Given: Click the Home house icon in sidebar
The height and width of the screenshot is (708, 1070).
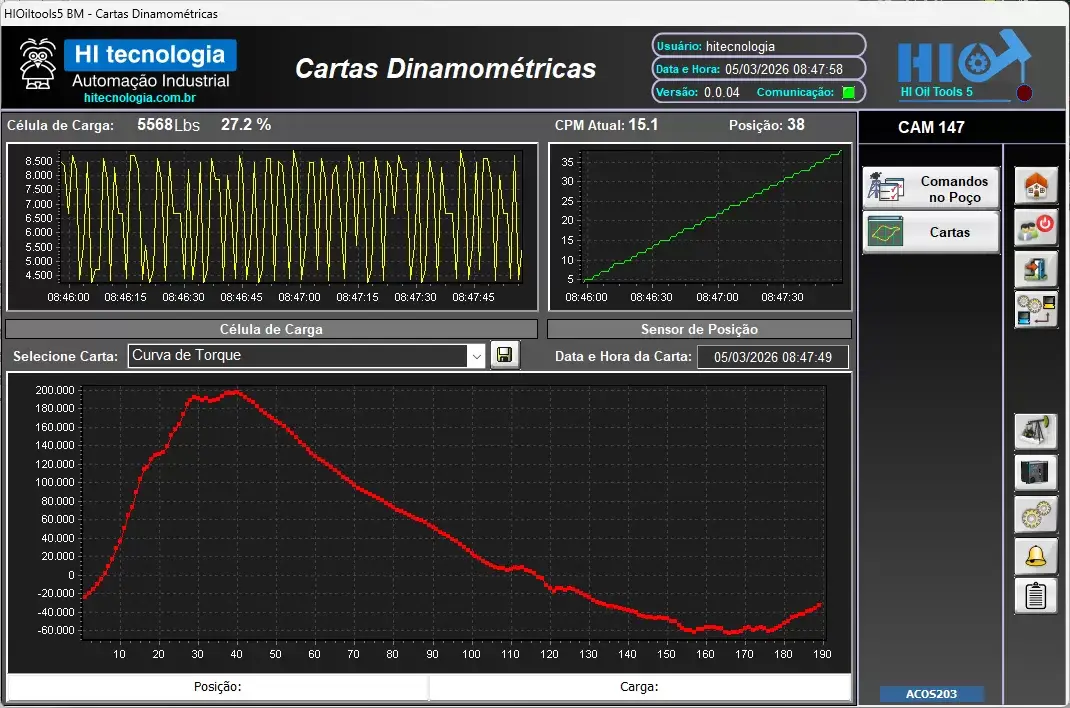Looking at the screenshot, I should tap(1036, 186).
